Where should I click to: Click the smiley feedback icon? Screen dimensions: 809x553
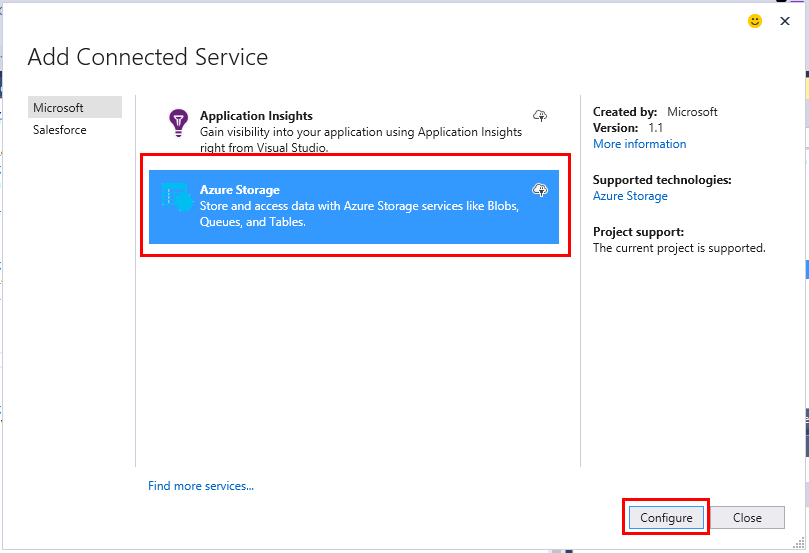(755, 21)
